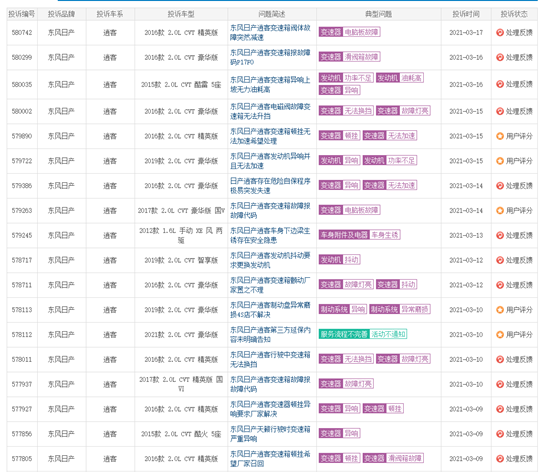Select the 处理反馈 icon for complaint 580035
554x472 pixels.
pyautogui.click(x=500, y=84)
